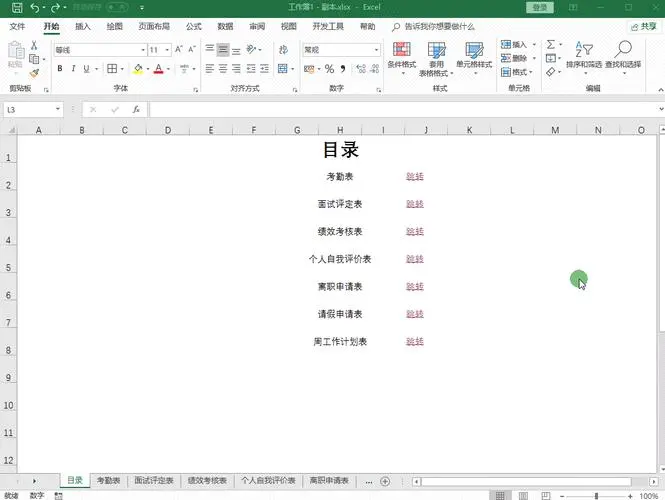Toggle Underline formatting
Viewport: 665px width, 500px height.
[87, 68]
